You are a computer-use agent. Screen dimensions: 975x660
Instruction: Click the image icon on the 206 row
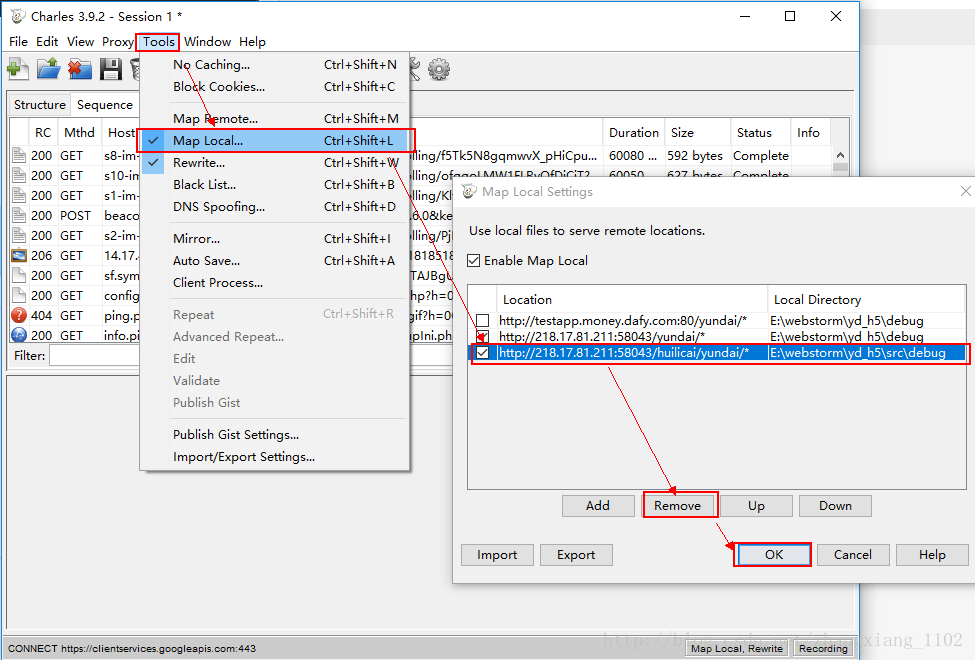[x=19, y=256]
